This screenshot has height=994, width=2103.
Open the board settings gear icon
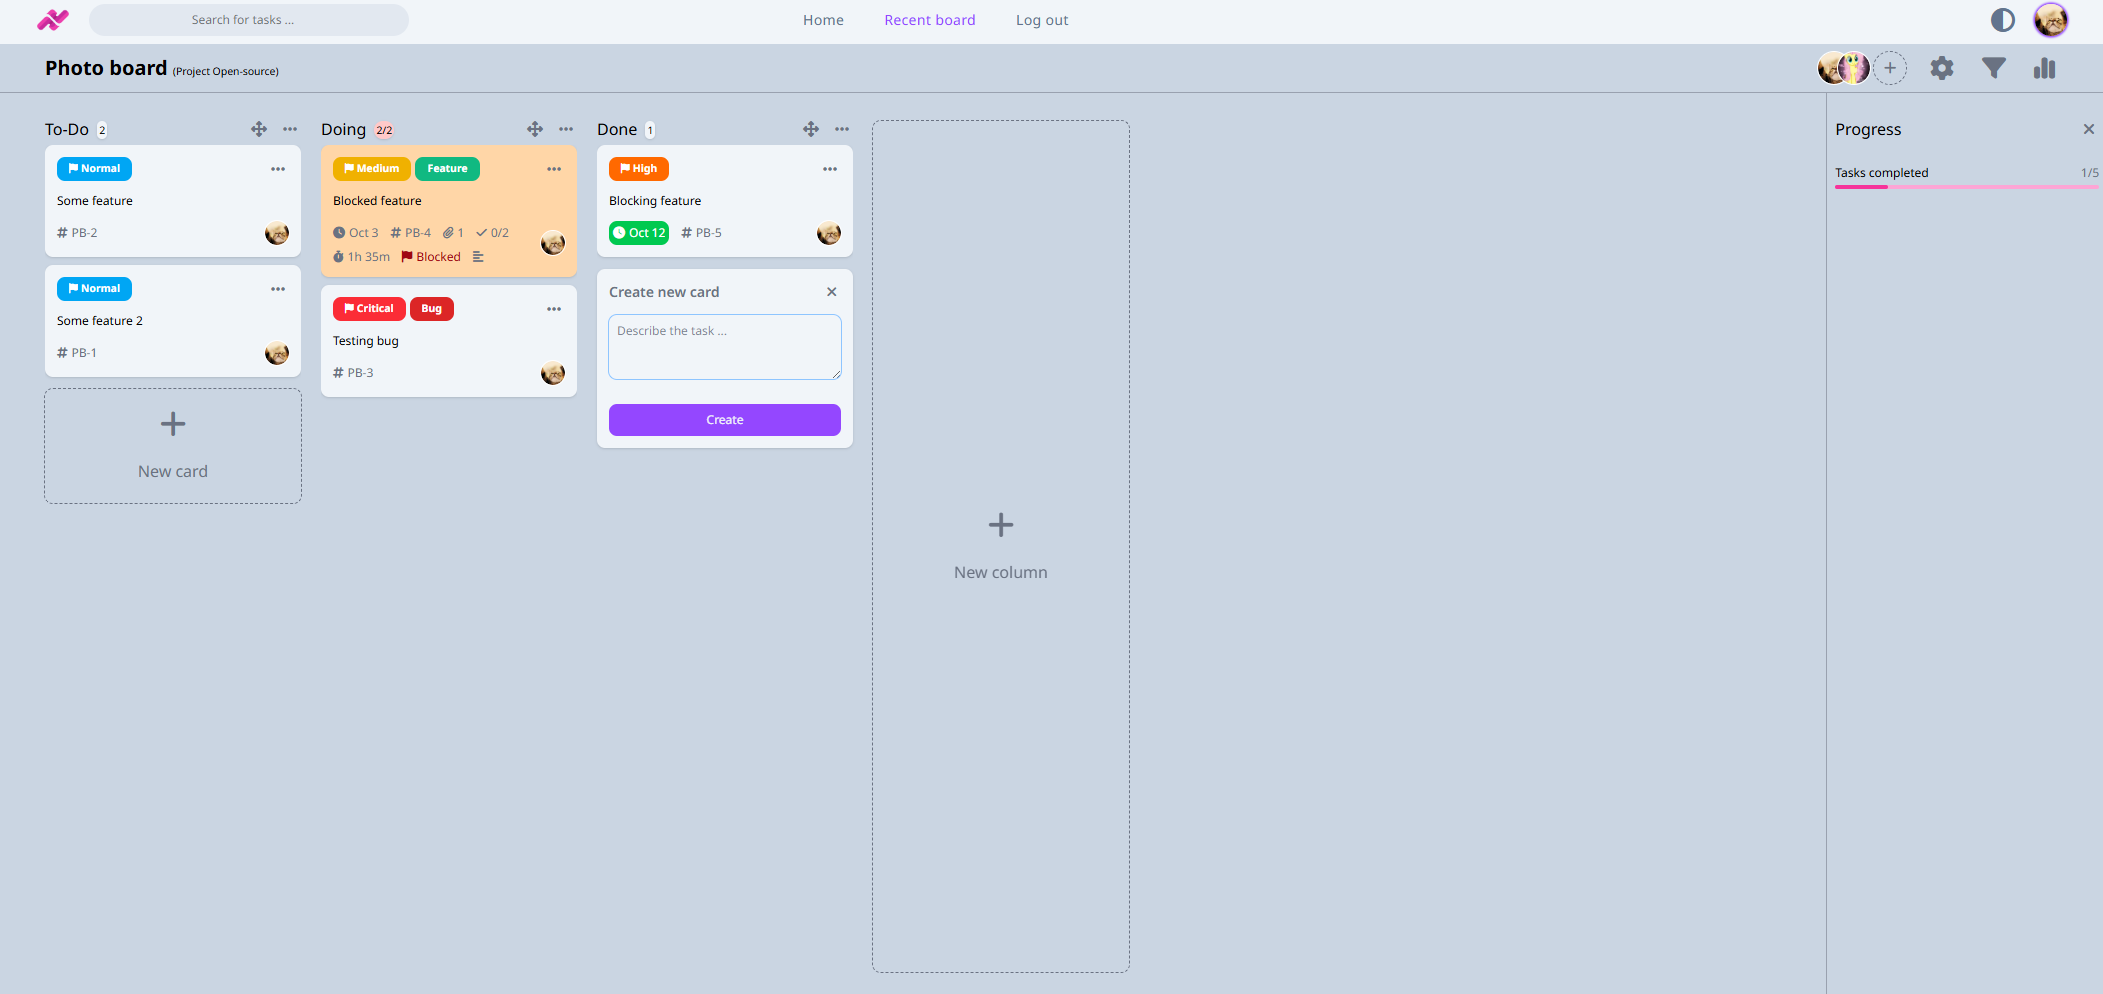coord(1943,68)
